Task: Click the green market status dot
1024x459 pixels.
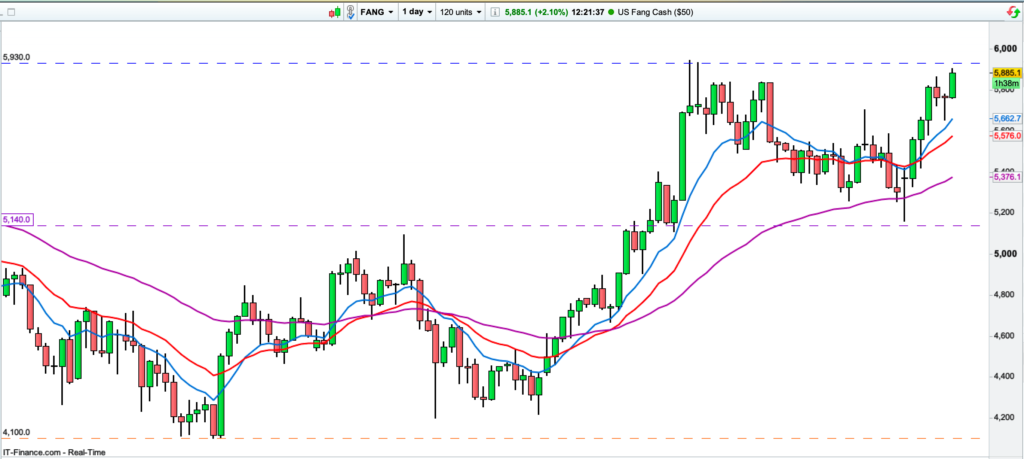Action: click(611, 12)
